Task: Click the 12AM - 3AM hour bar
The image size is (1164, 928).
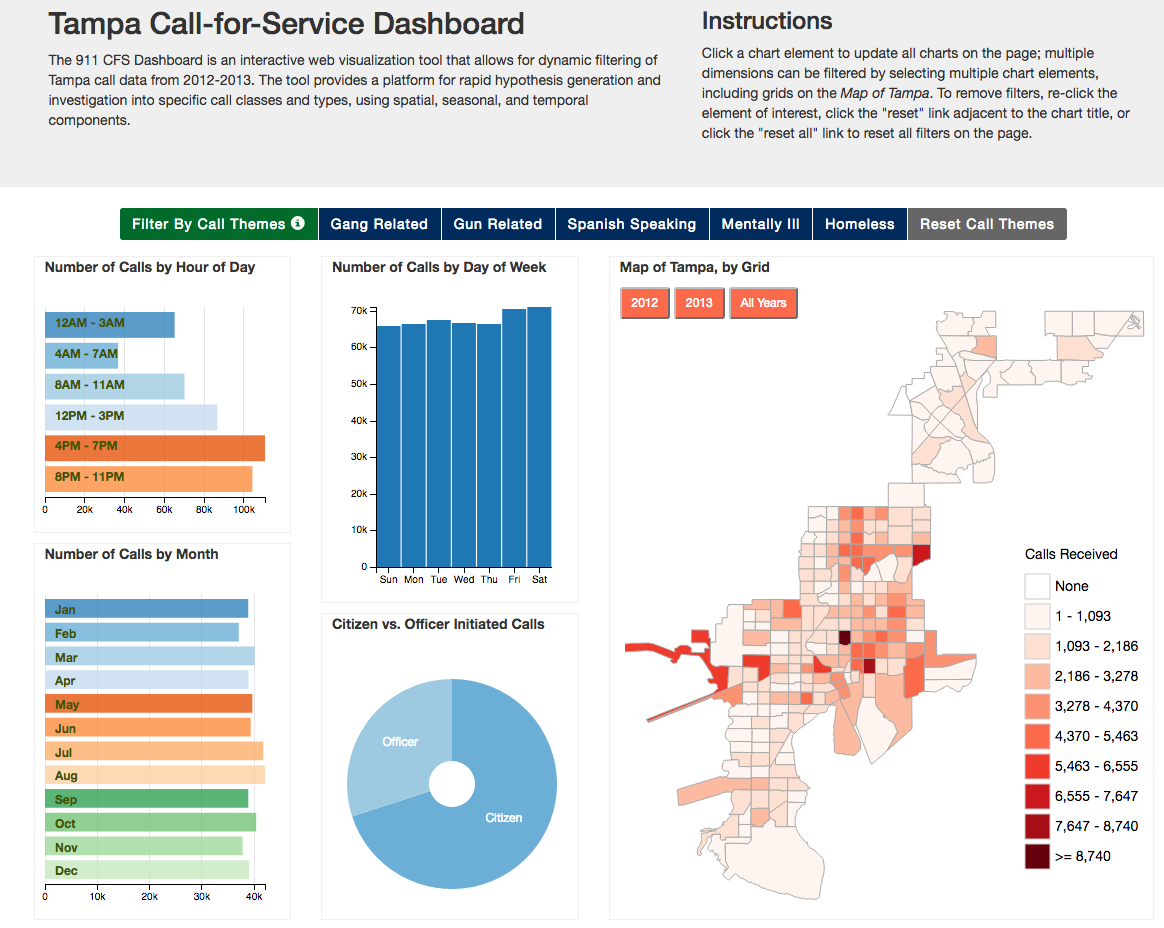Action: (x=110, y=324)
